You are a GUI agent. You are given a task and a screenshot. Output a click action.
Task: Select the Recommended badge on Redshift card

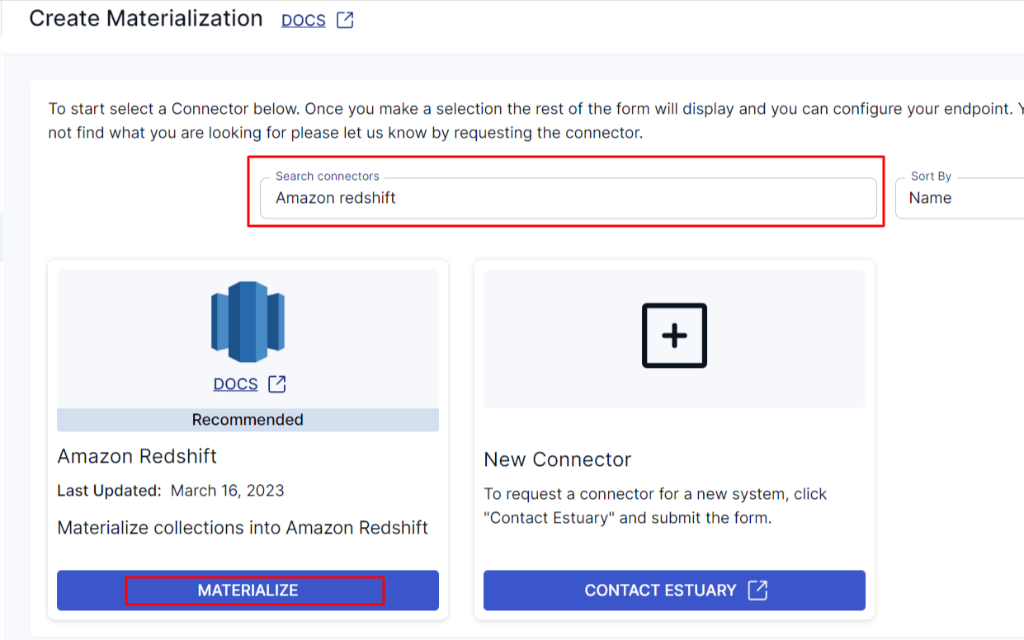click(247, 420)
